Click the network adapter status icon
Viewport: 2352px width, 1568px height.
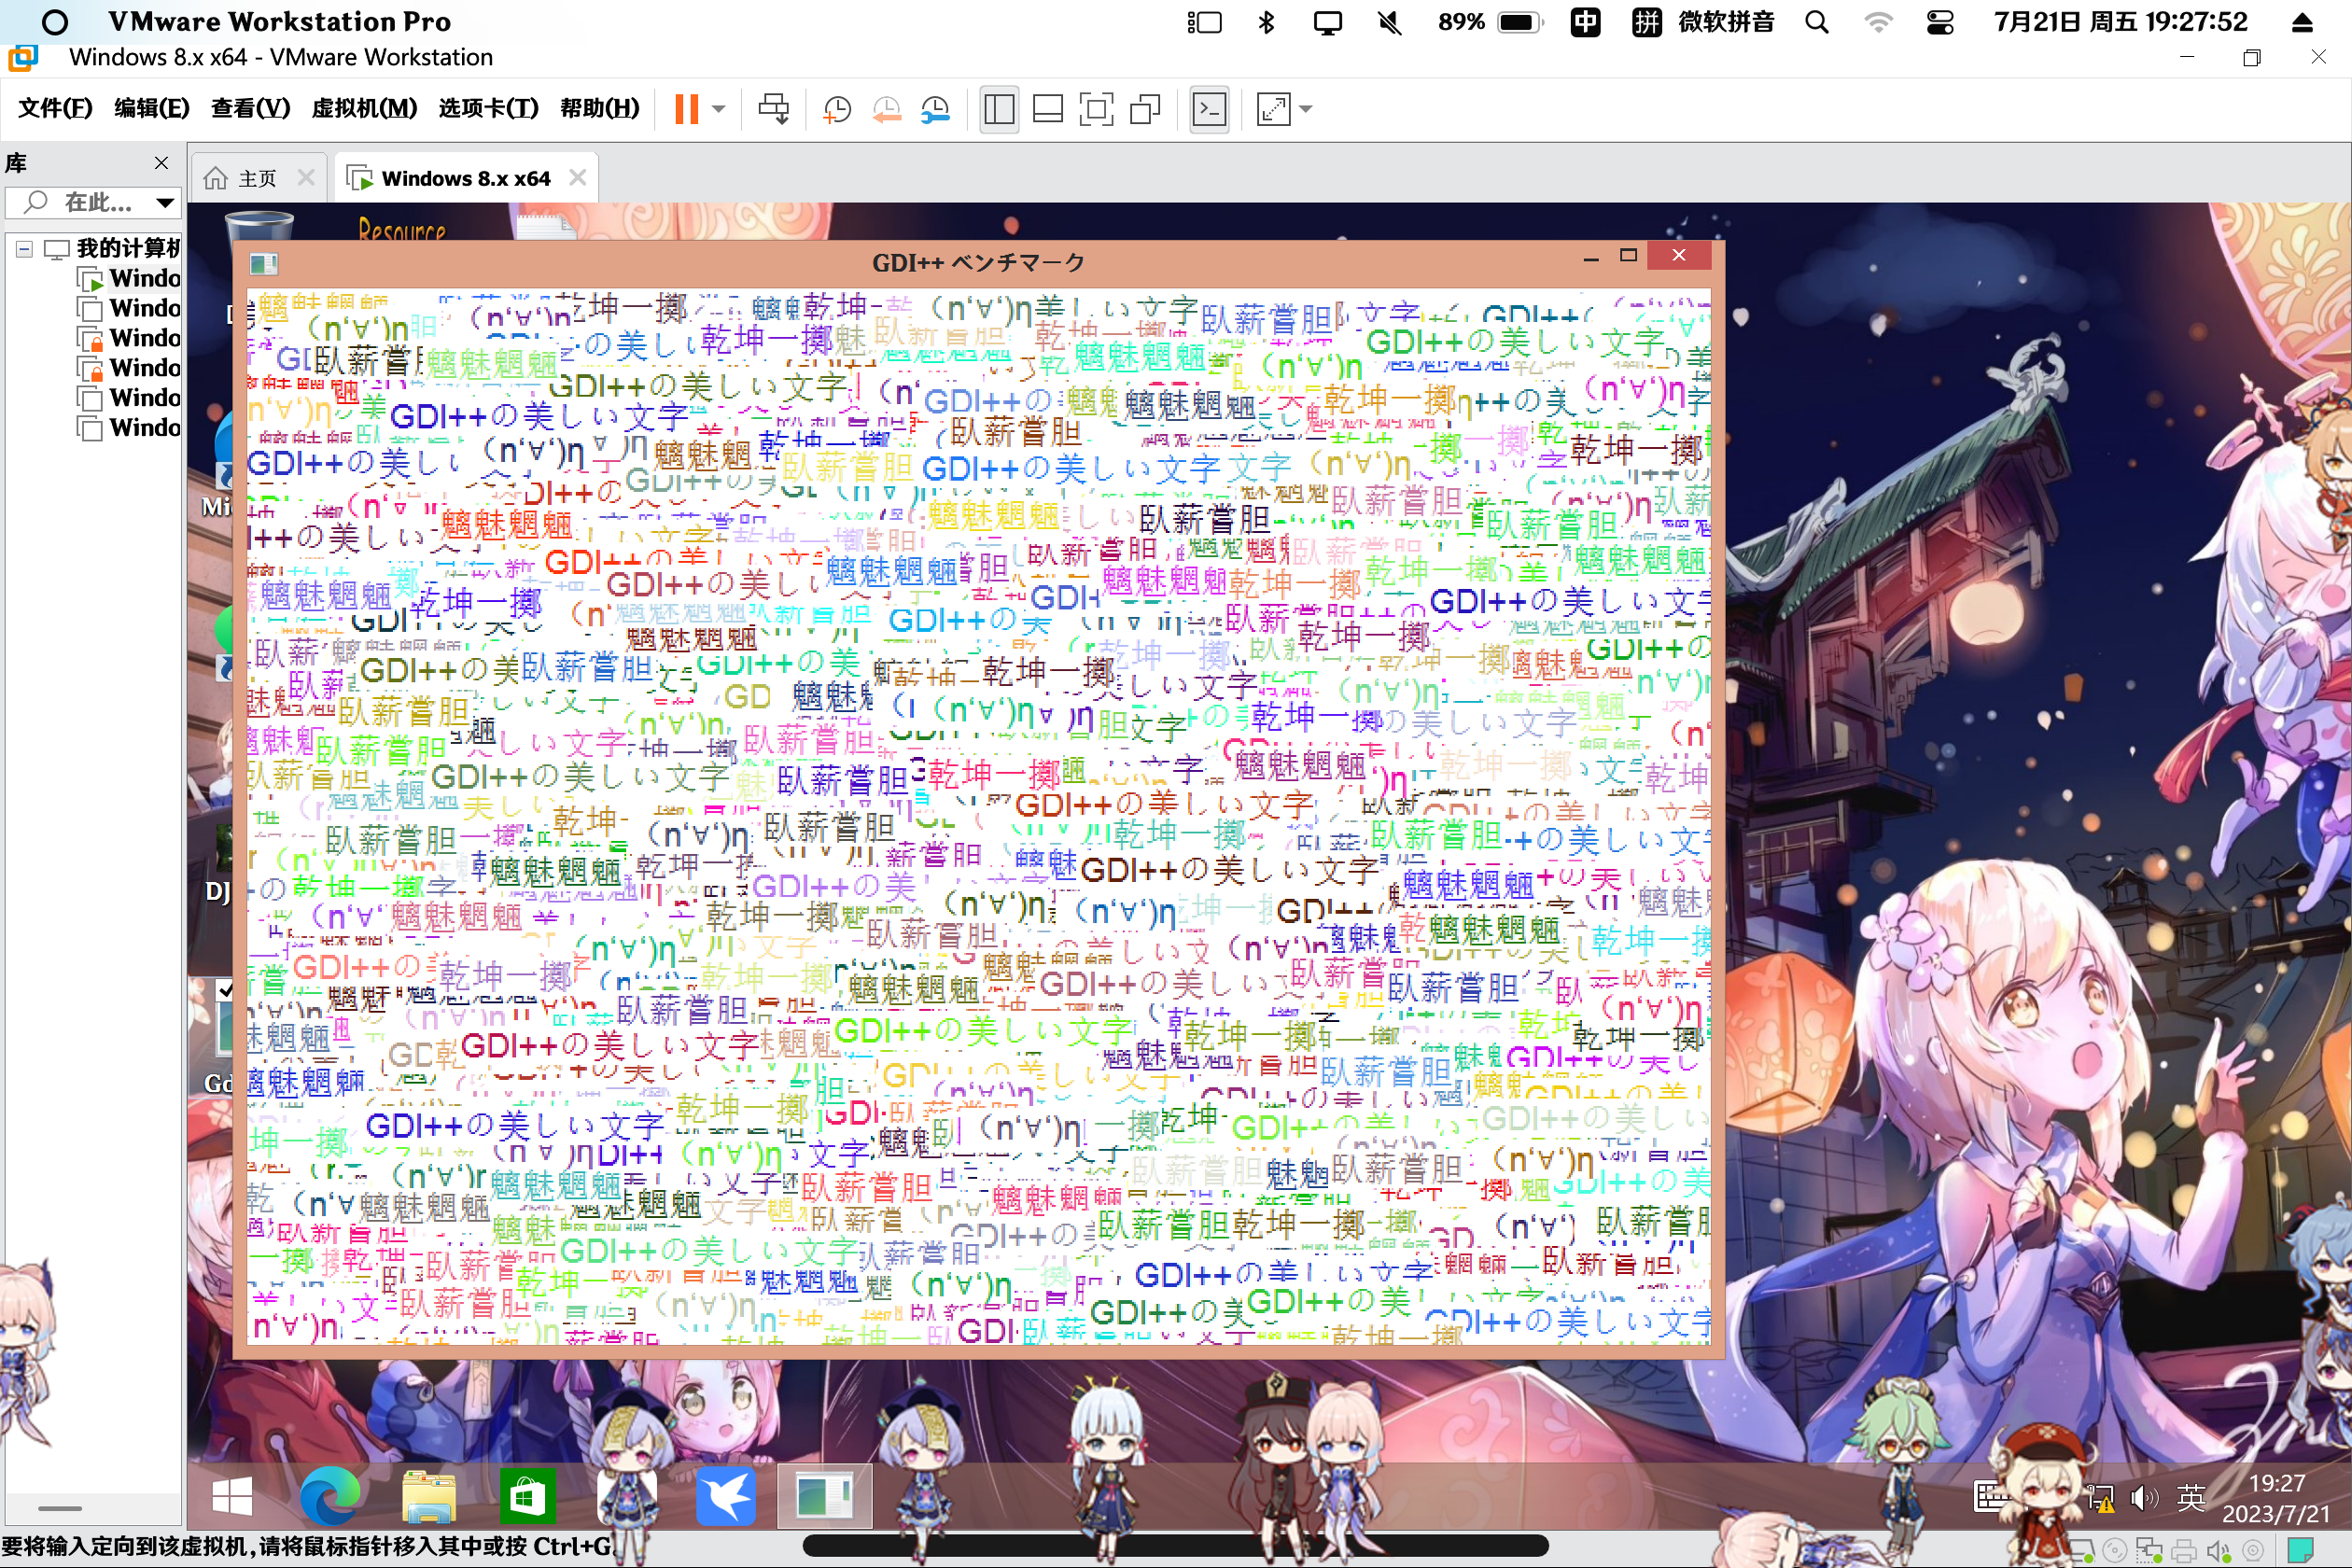tap(2149, 1550)
